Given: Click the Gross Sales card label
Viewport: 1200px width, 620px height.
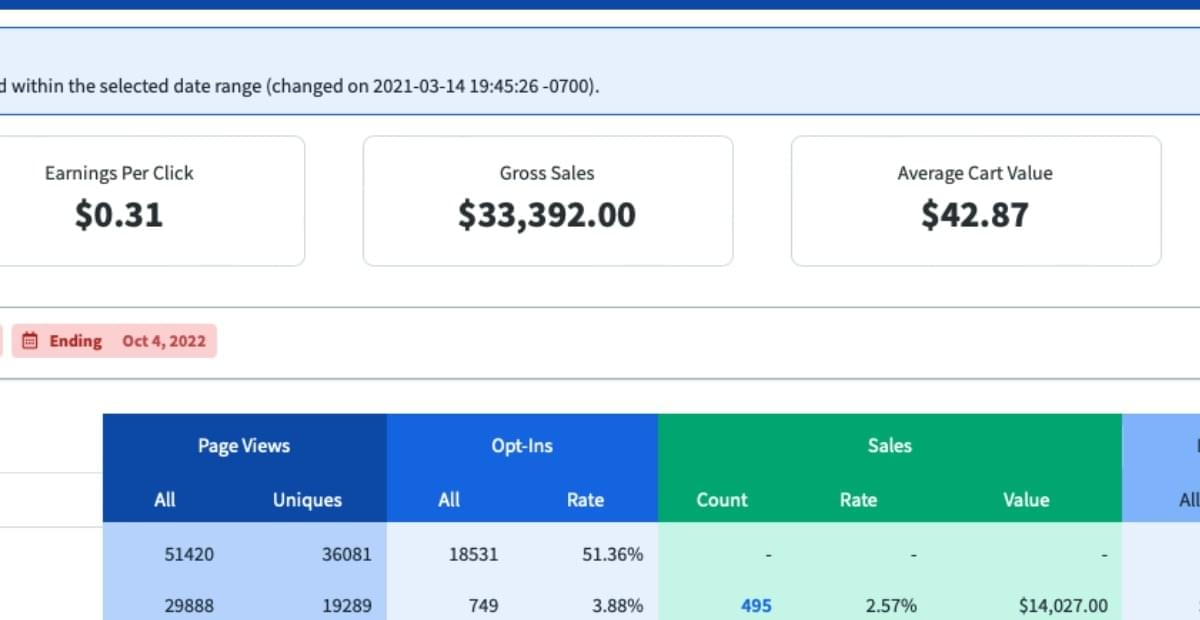Looking at the screenshot, I should click(x=547, y=173).
